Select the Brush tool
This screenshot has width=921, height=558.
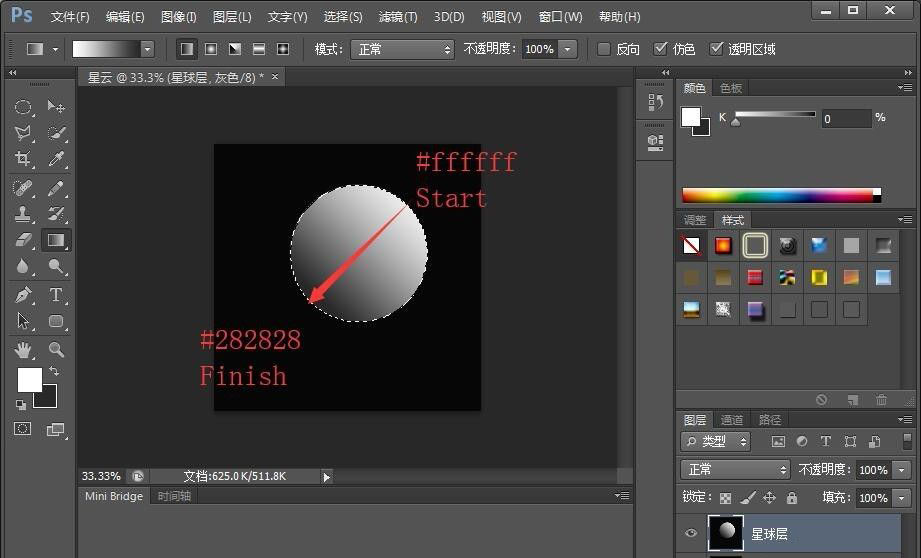(x=56, y=188)
